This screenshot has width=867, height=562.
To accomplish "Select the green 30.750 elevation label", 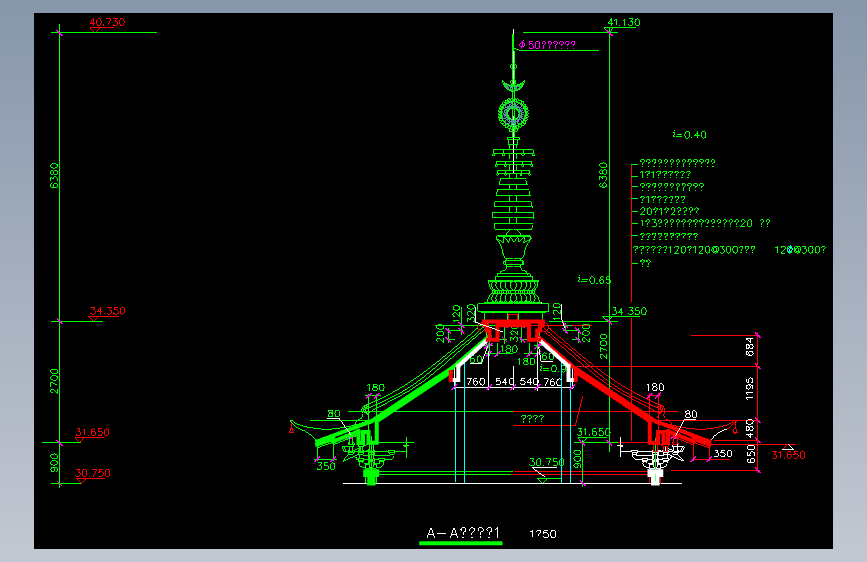I will pyautogui.click(x=547, y=462).
